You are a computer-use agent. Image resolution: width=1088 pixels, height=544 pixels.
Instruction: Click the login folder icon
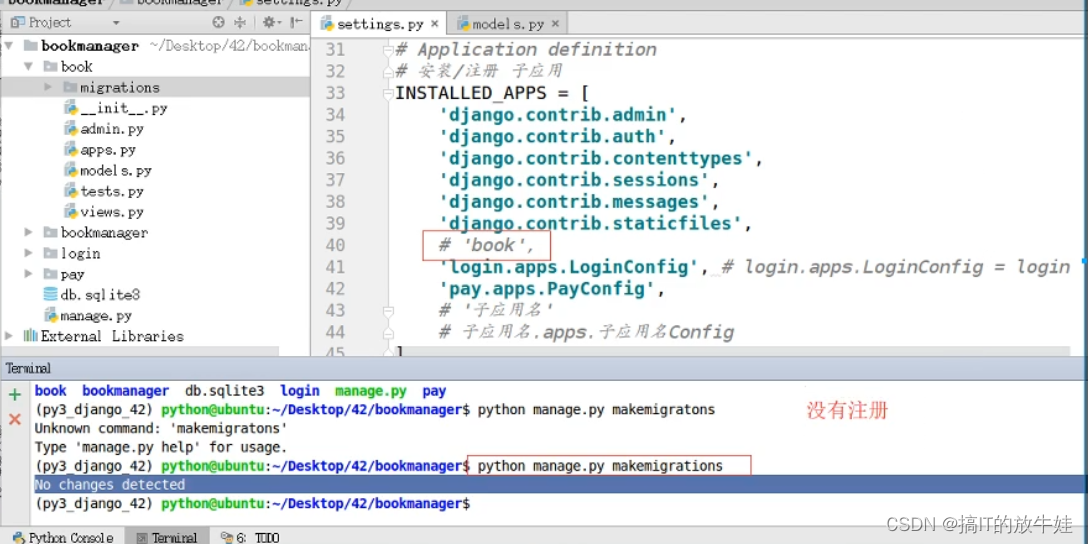[x=50, y=253]
